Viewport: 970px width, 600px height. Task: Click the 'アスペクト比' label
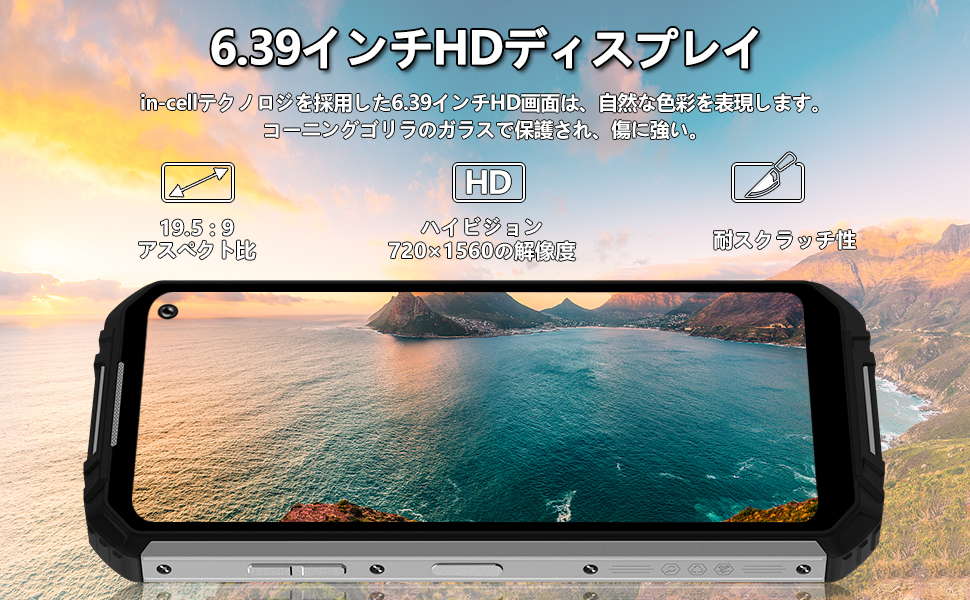[x=197, y=251]
